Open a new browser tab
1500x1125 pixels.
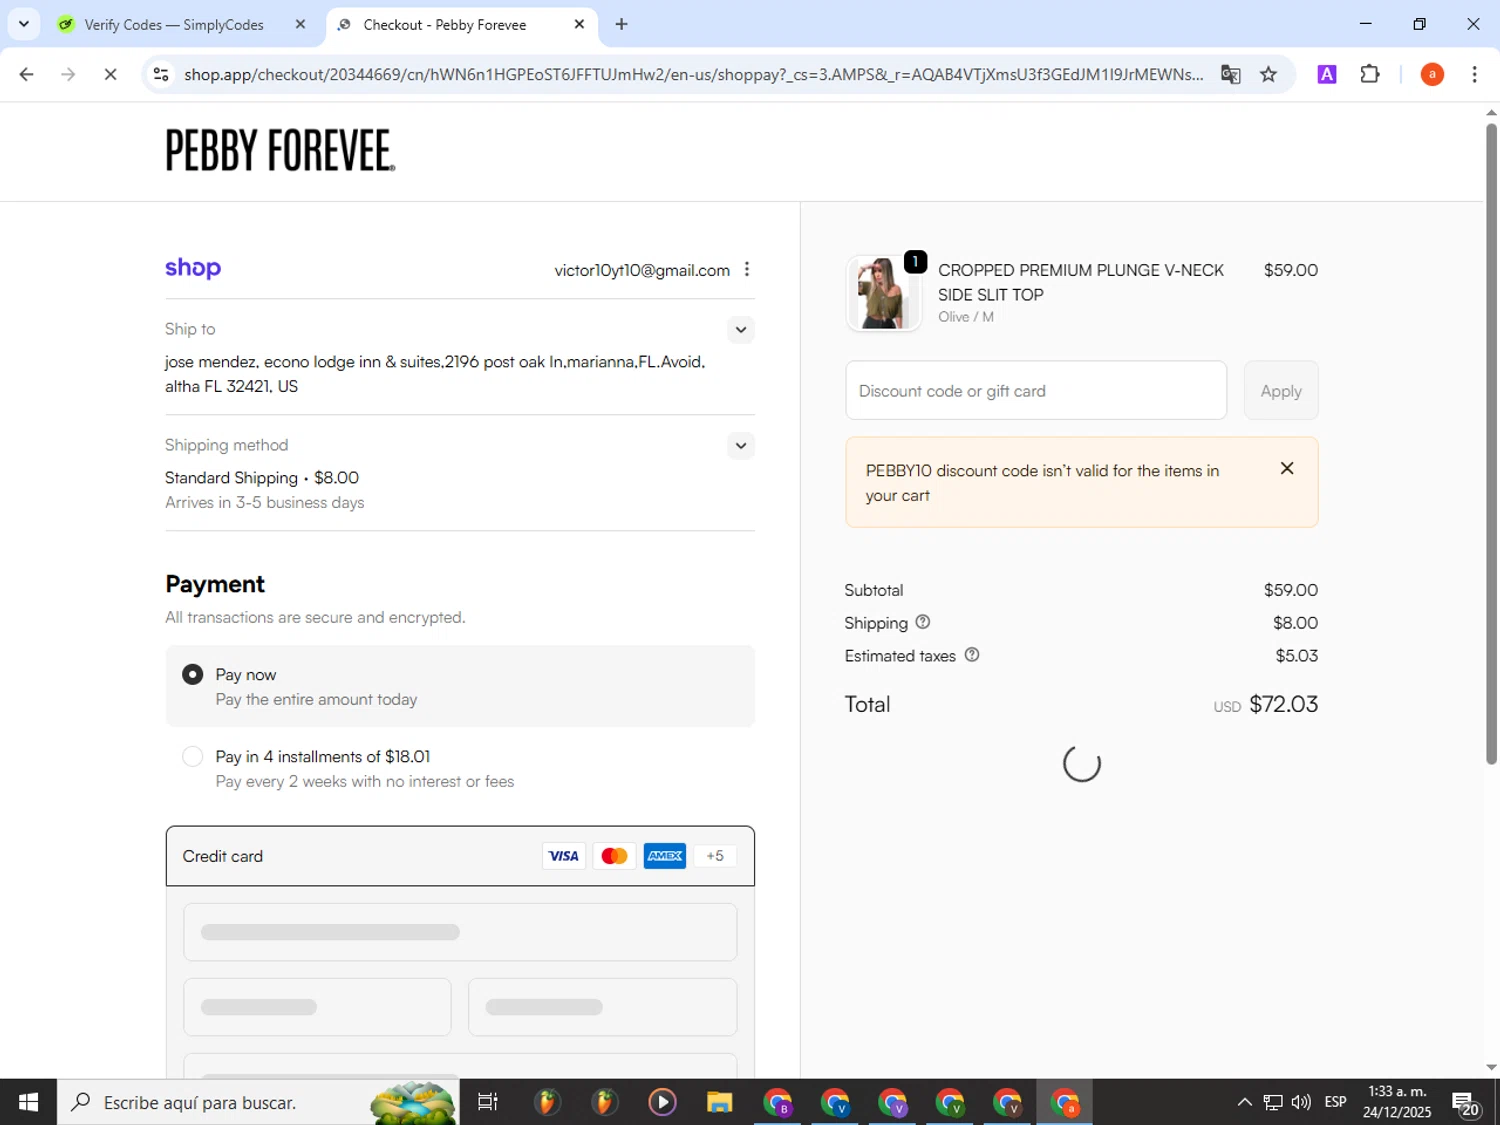tap(622, 24)
